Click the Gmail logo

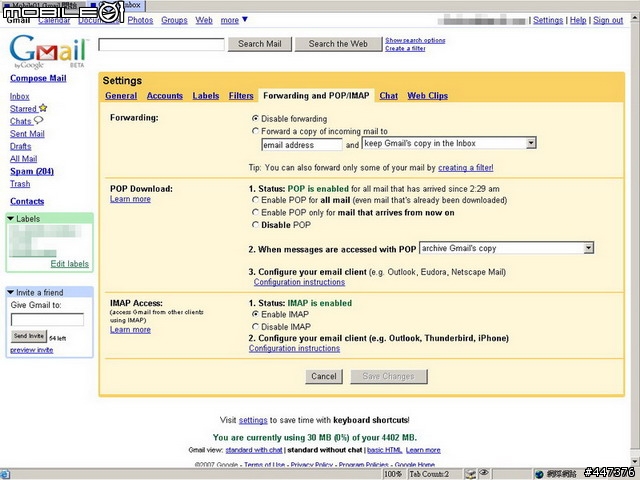click(48, 52)
